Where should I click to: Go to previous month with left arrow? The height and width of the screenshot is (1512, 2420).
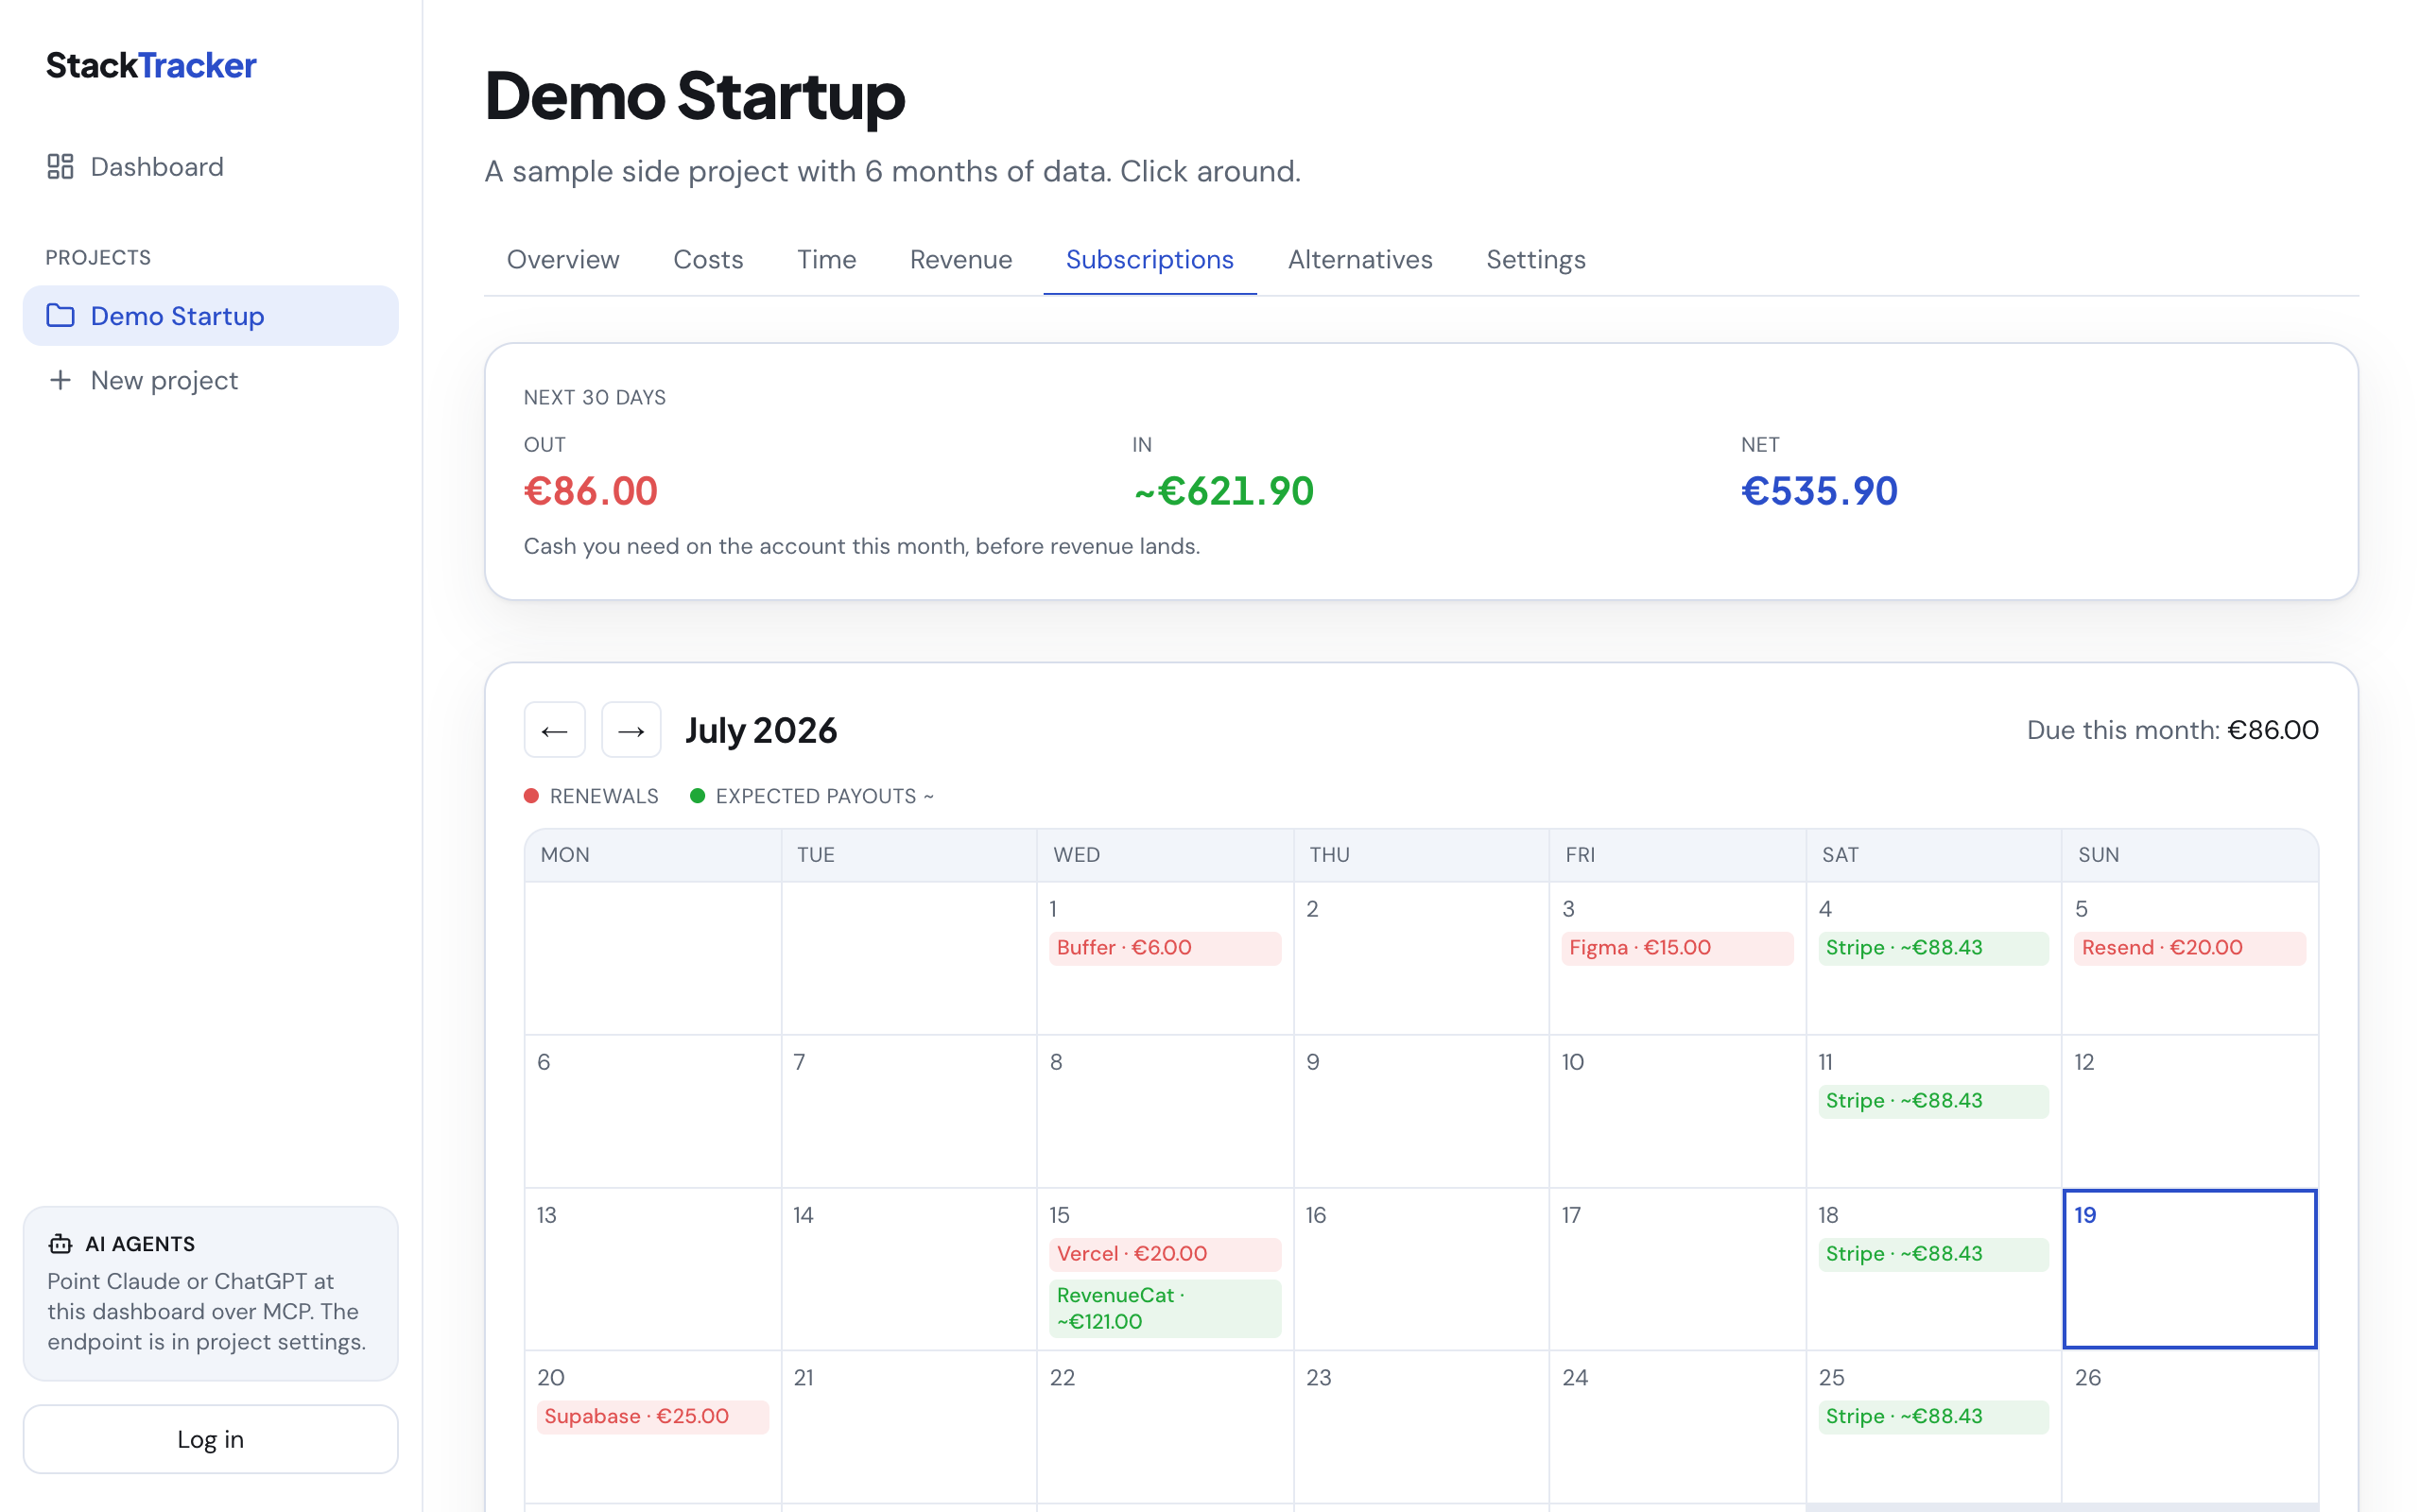click(x=554, y=730)
